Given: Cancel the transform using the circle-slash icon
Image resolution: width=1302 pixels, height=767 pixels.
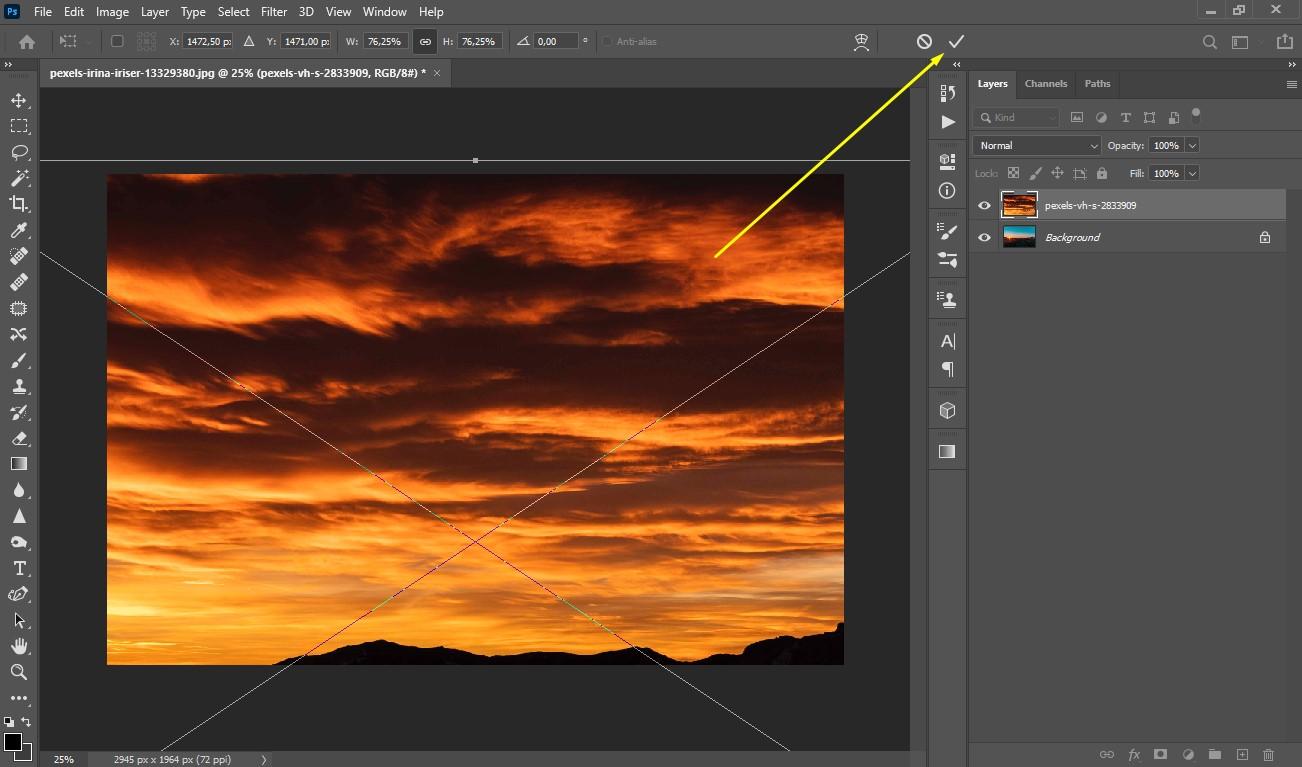Looking at the screenshot, I should [x=924, y=41].
